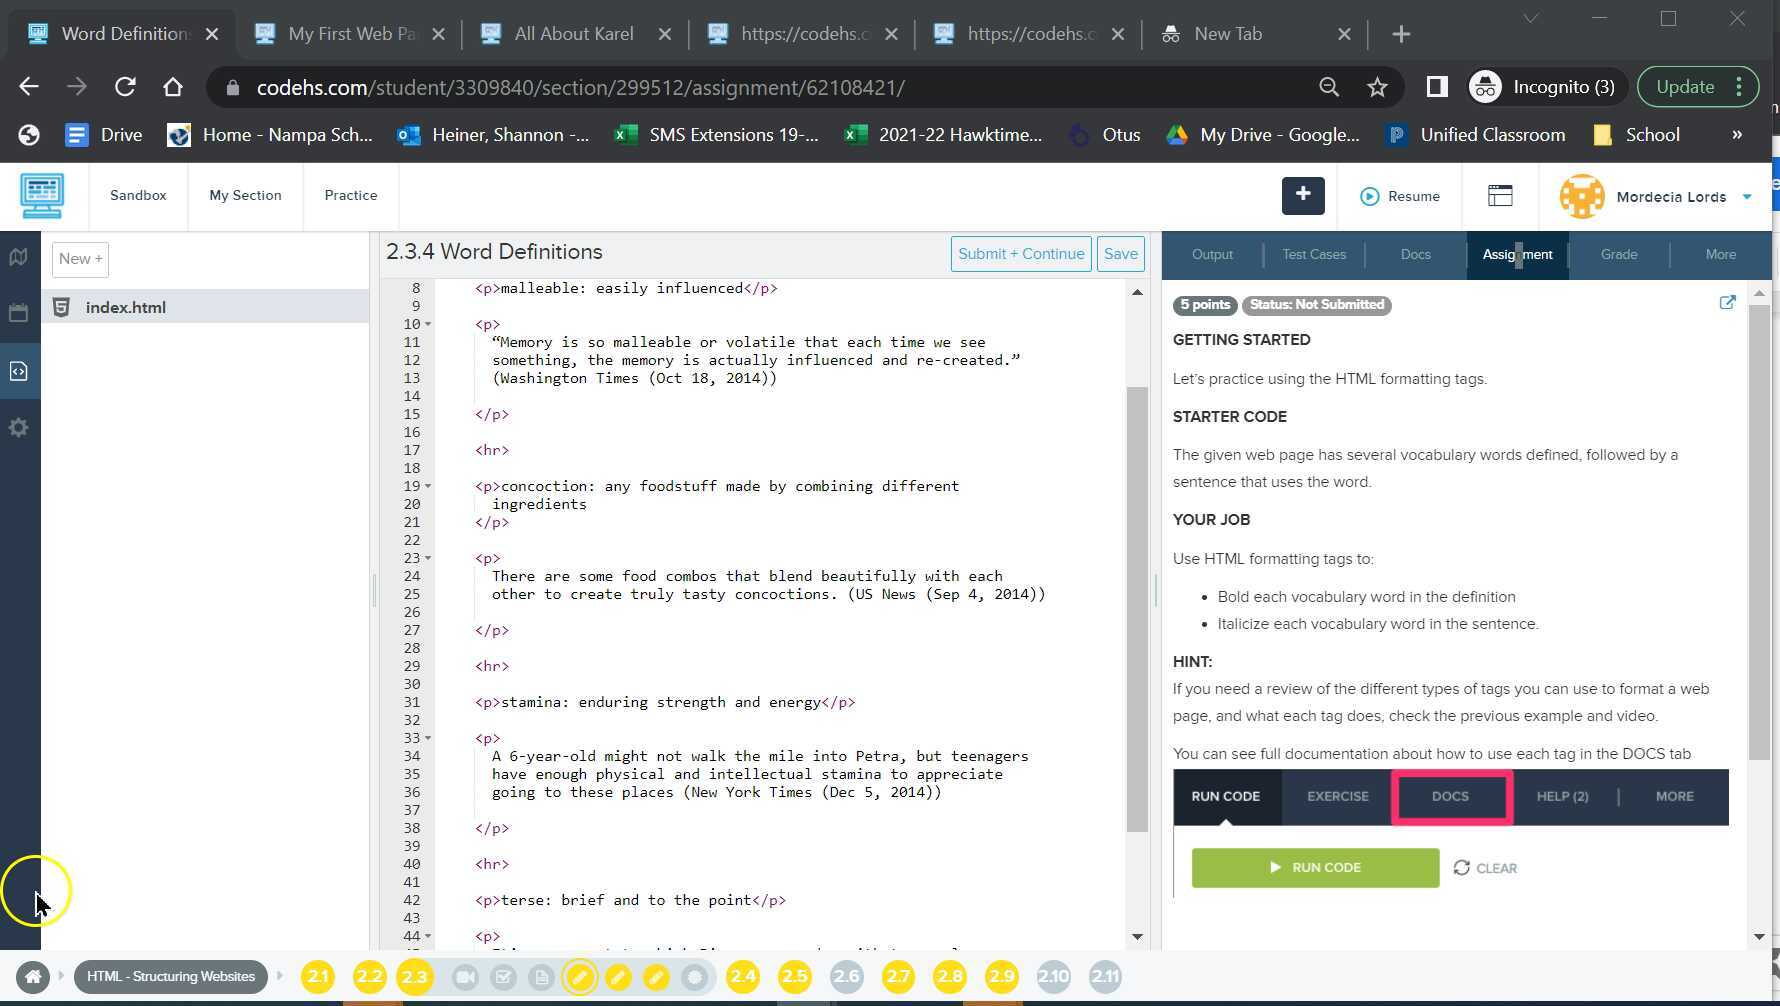Collapse the code fold arrow at line 10
Viewport: 1780px width, 1006px height.
(x=428, y=324)
